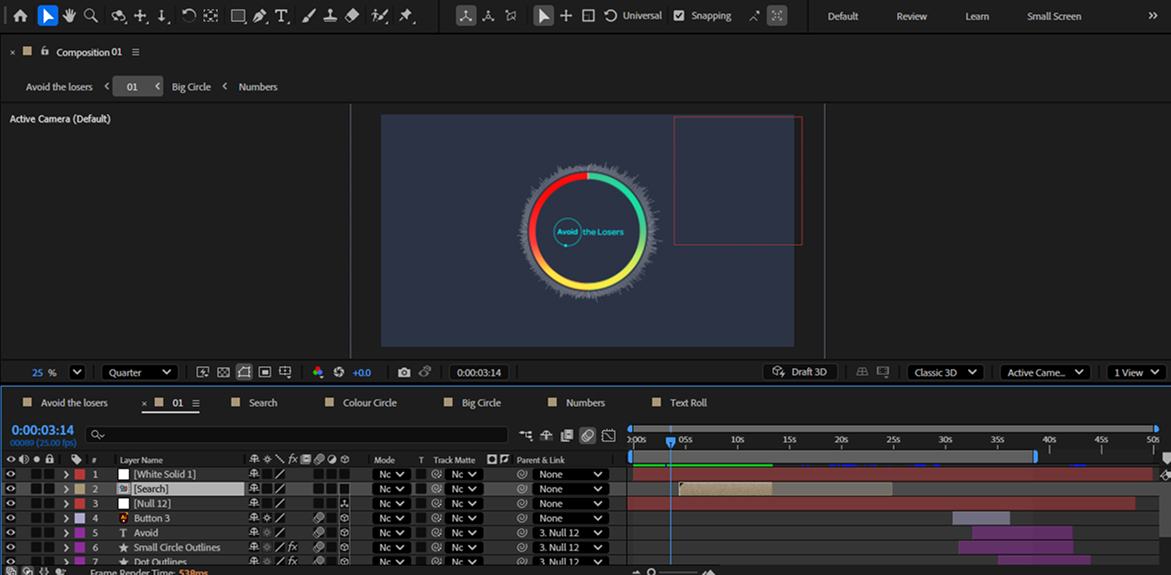The height and width of the screenshot is (575, 1171).
Task: Take a snapshot with the camera icon
Action: point(404,372)
